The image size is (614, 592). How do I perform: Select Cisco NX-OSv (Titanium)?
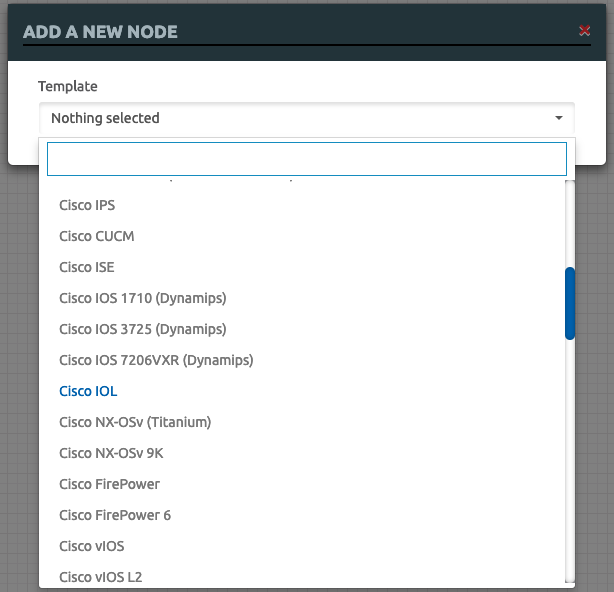302,422
